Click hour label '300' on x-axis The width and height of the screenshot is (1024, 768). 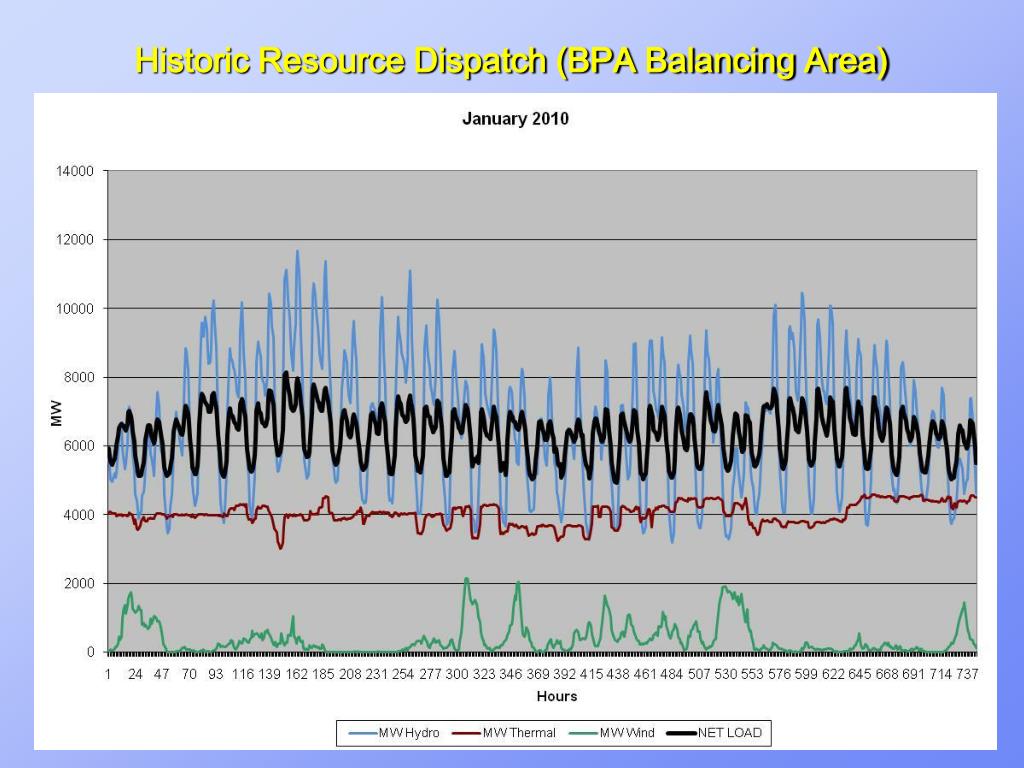[x=457, y=674]
